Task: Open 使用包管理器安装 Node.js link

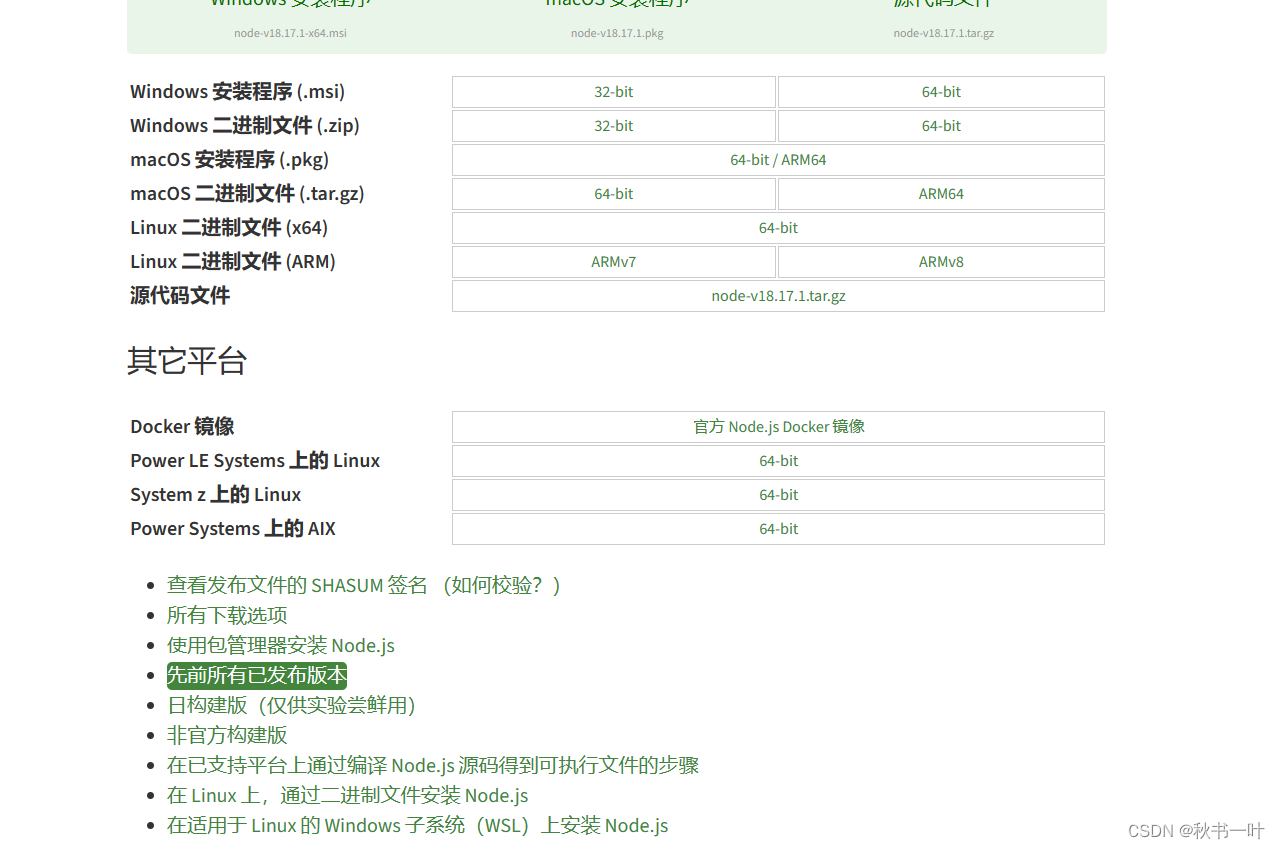Action: click(x=281, y=645)
